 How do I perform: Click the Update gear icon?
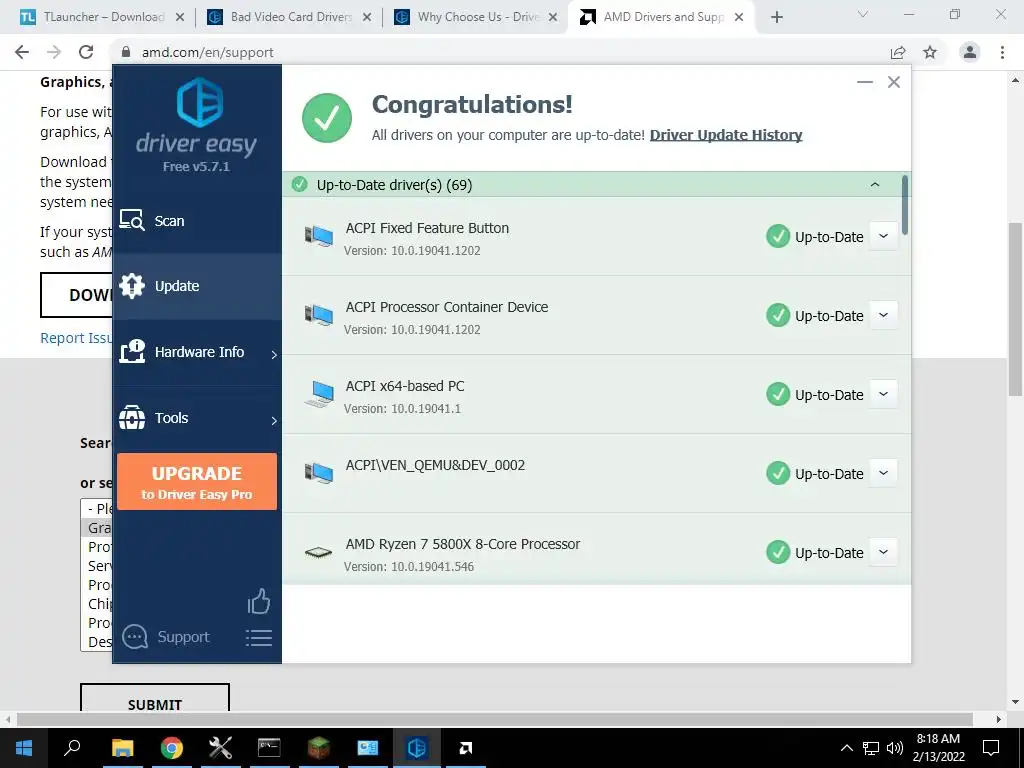pyautogui.click(x=132, y=286)
